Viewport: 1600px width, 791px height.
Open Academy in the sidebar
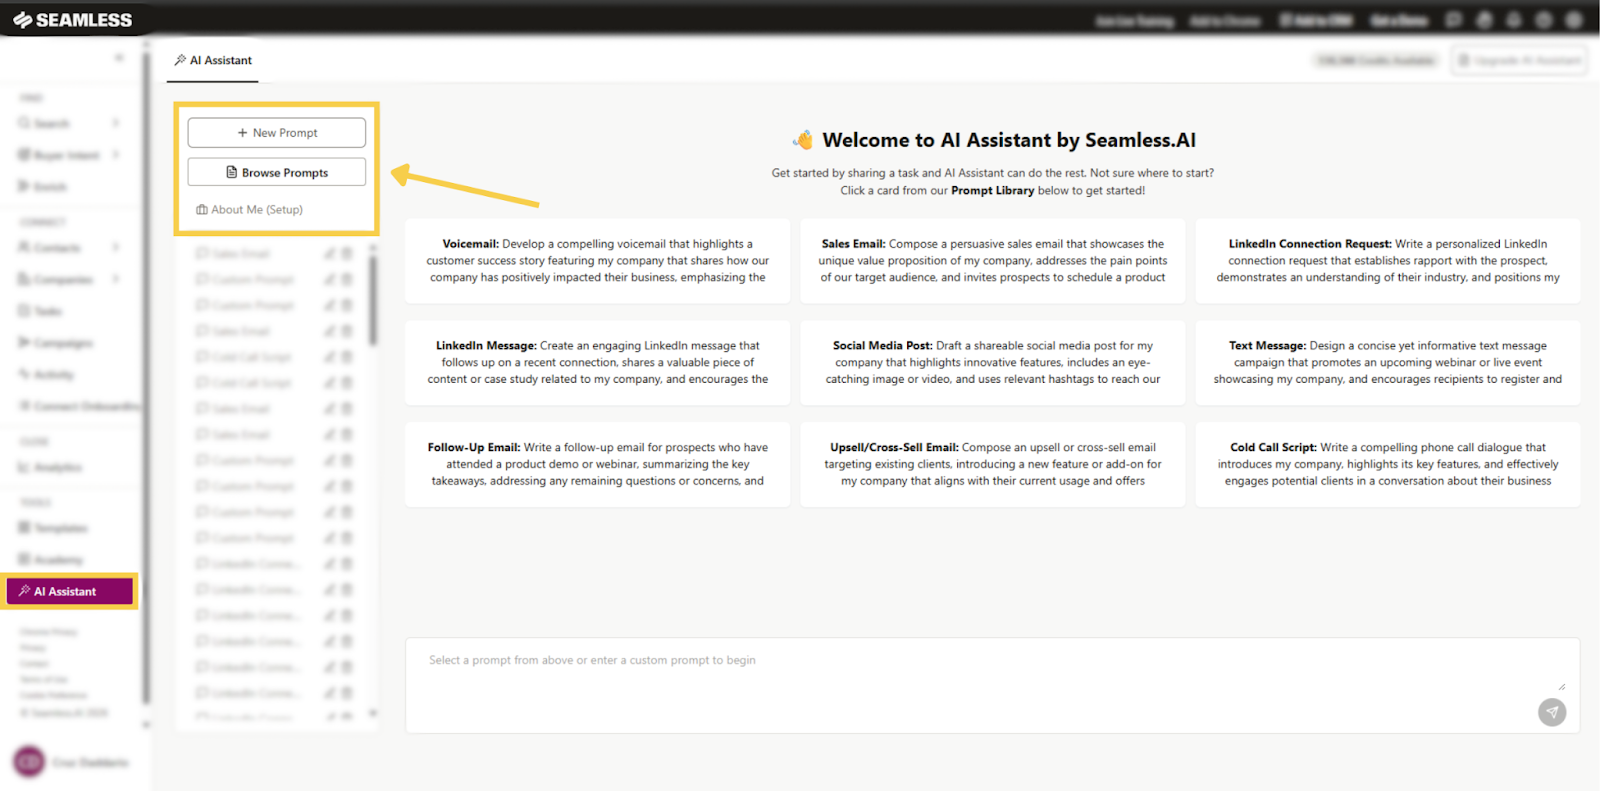click(x=51, y=560)
